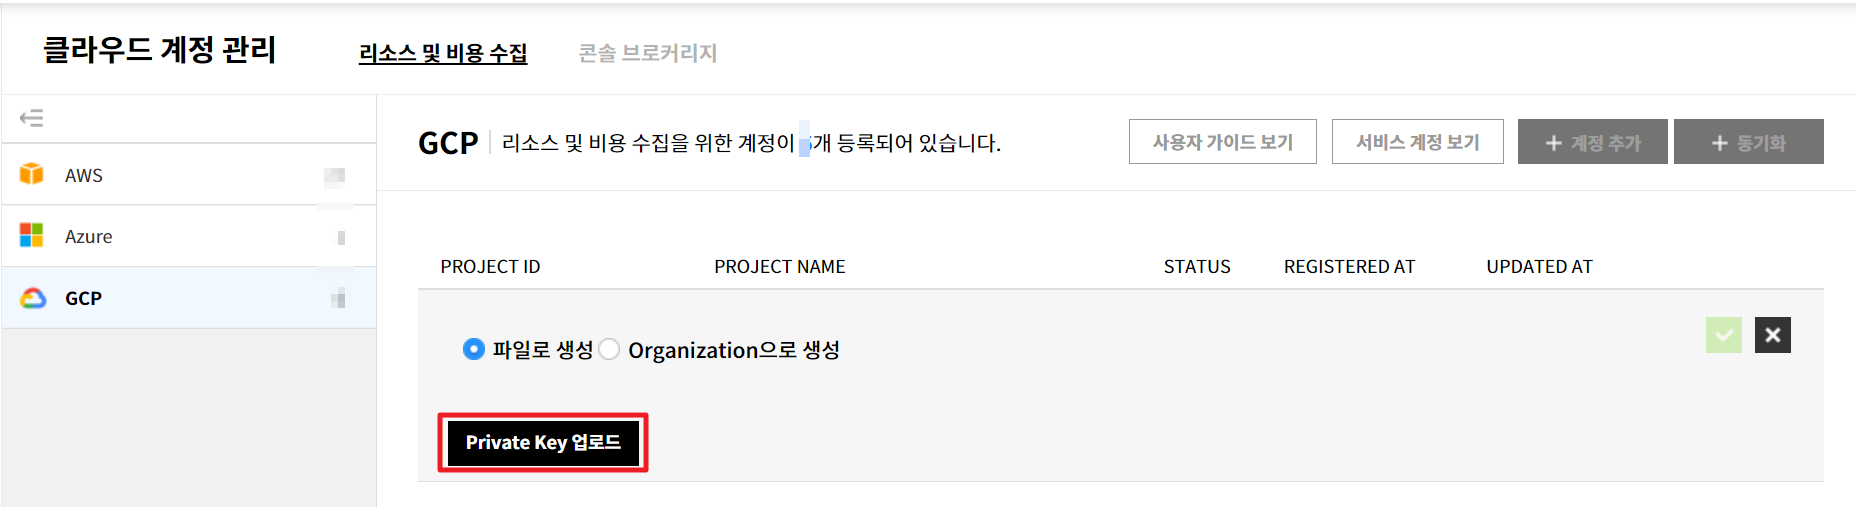This screenshot has height=507, width=1856.
Task: Select Azure in the sidebar
Action: pyautogui.click(x=89, y=237)
